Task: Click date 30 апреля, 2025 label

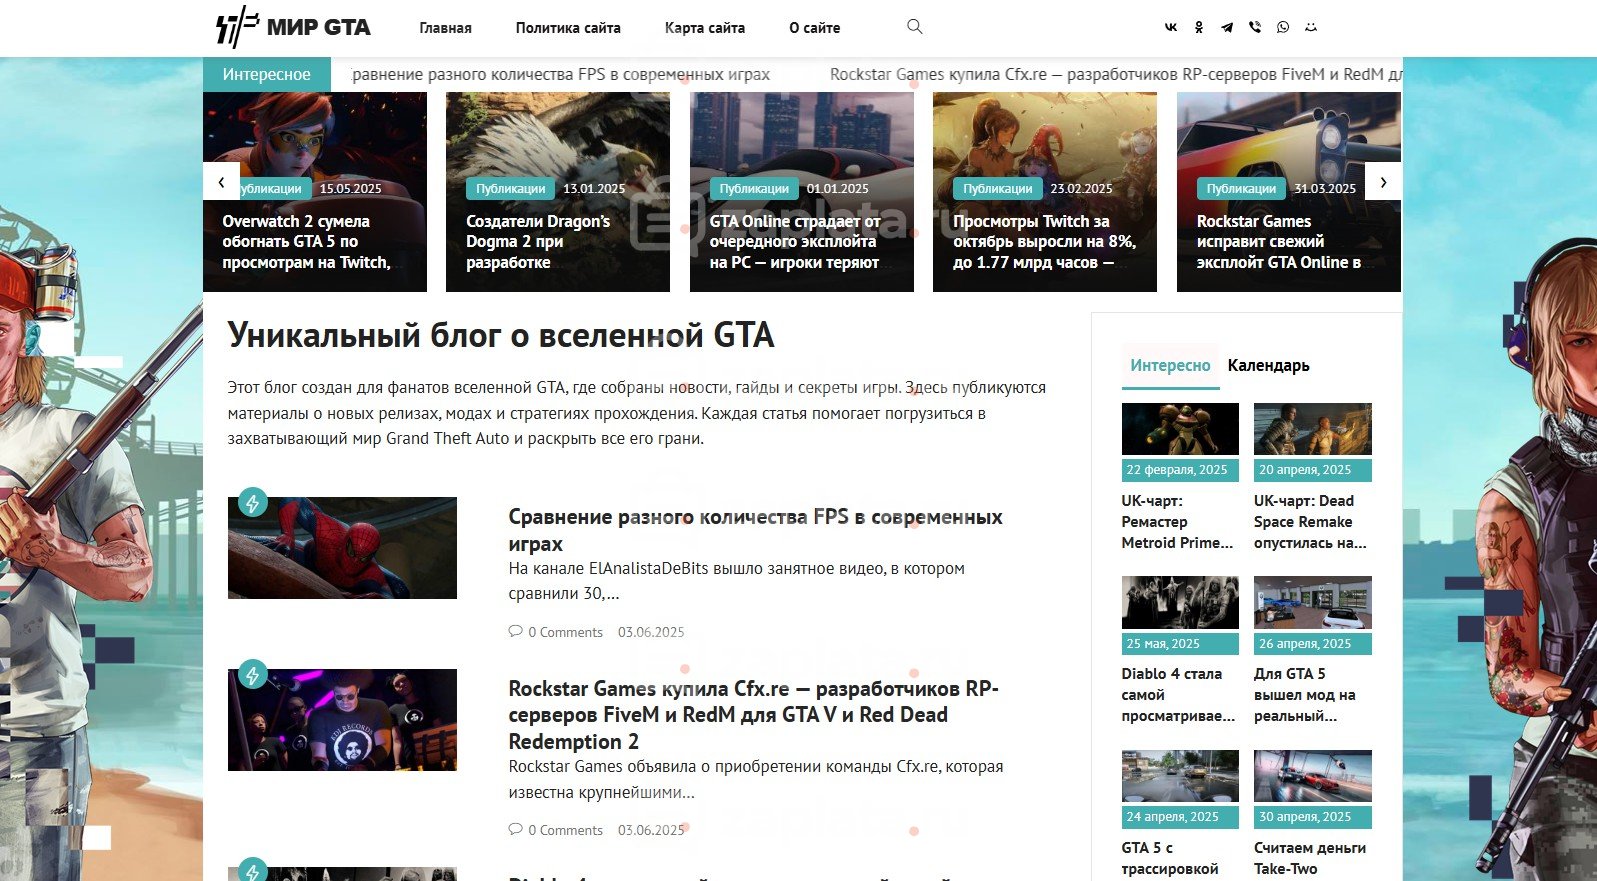Action: pyautogui.click(x=1313, y=817)
